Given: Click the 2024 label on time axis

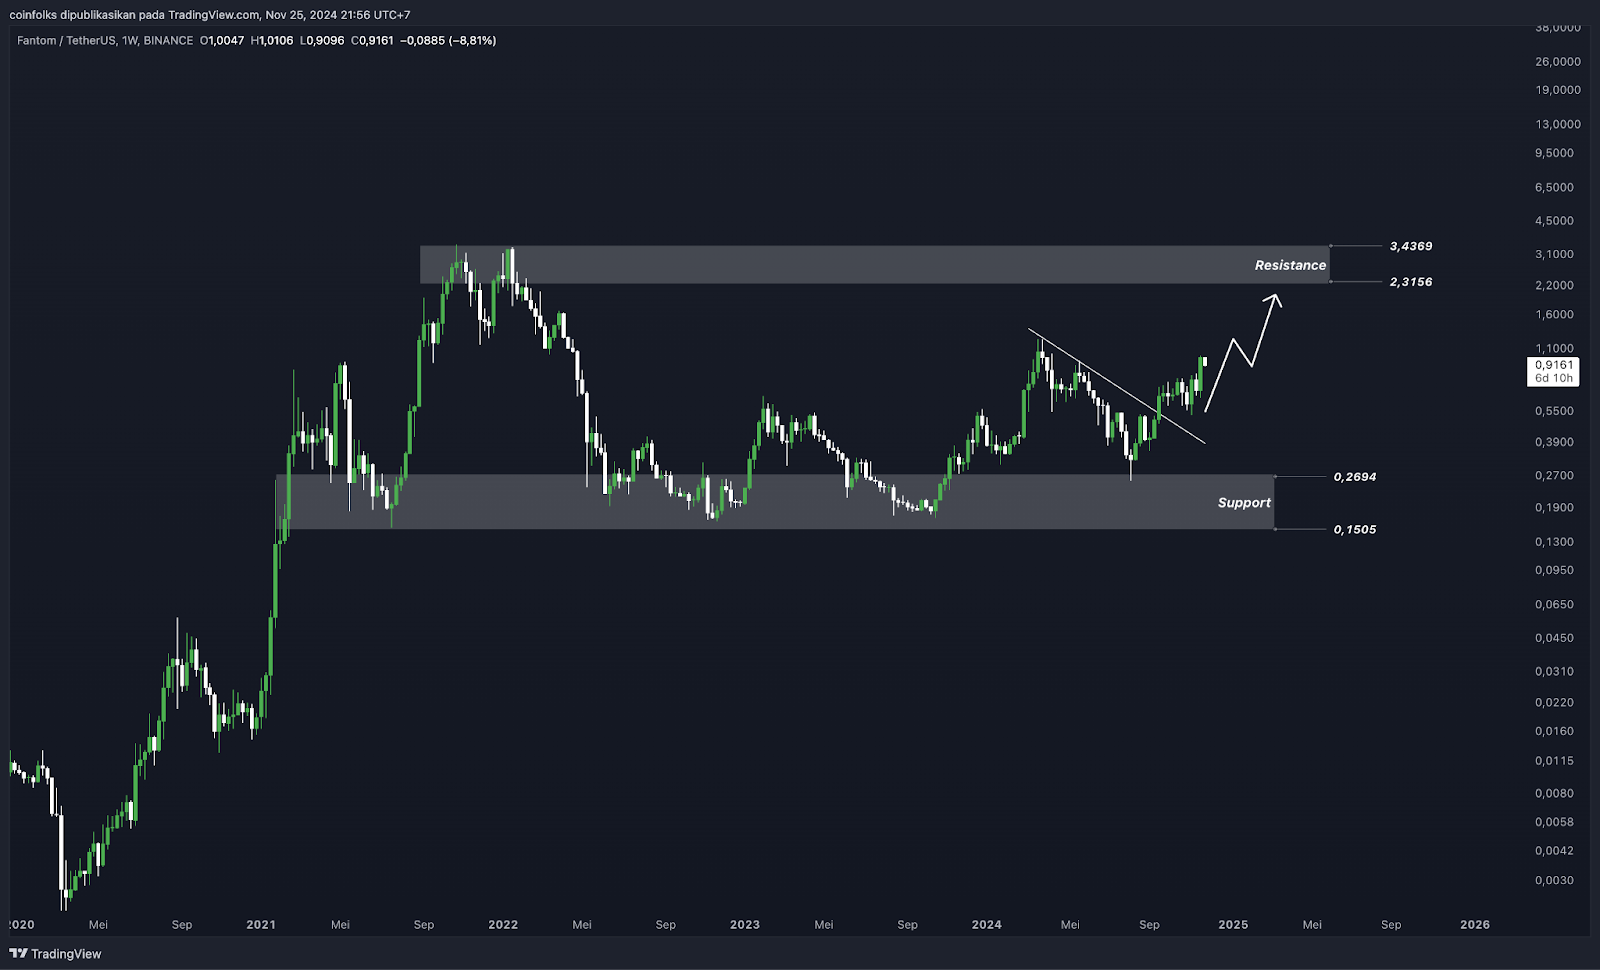Looking at the screenshot, I should [987, 925].
